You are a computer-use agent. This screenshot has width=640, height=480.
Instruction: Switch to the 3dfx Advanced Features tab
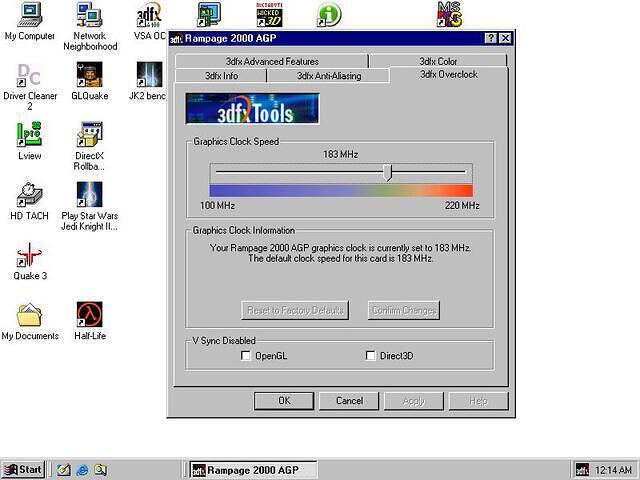point(272,61)
